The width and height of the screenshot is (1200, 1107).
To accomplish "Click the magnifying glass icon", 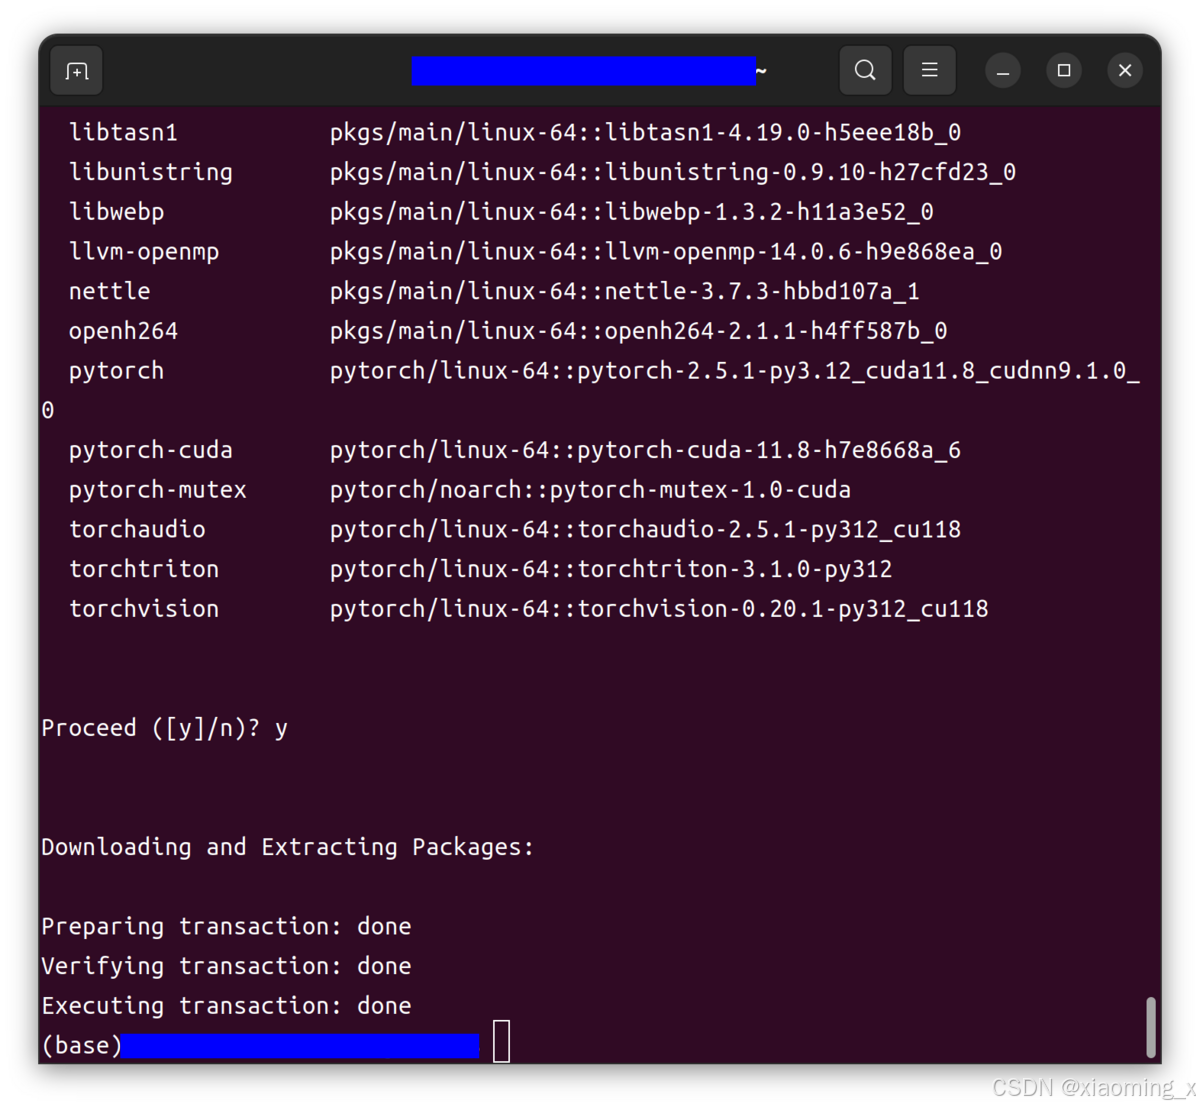I will pyautogui.click(x=864, y=70).
